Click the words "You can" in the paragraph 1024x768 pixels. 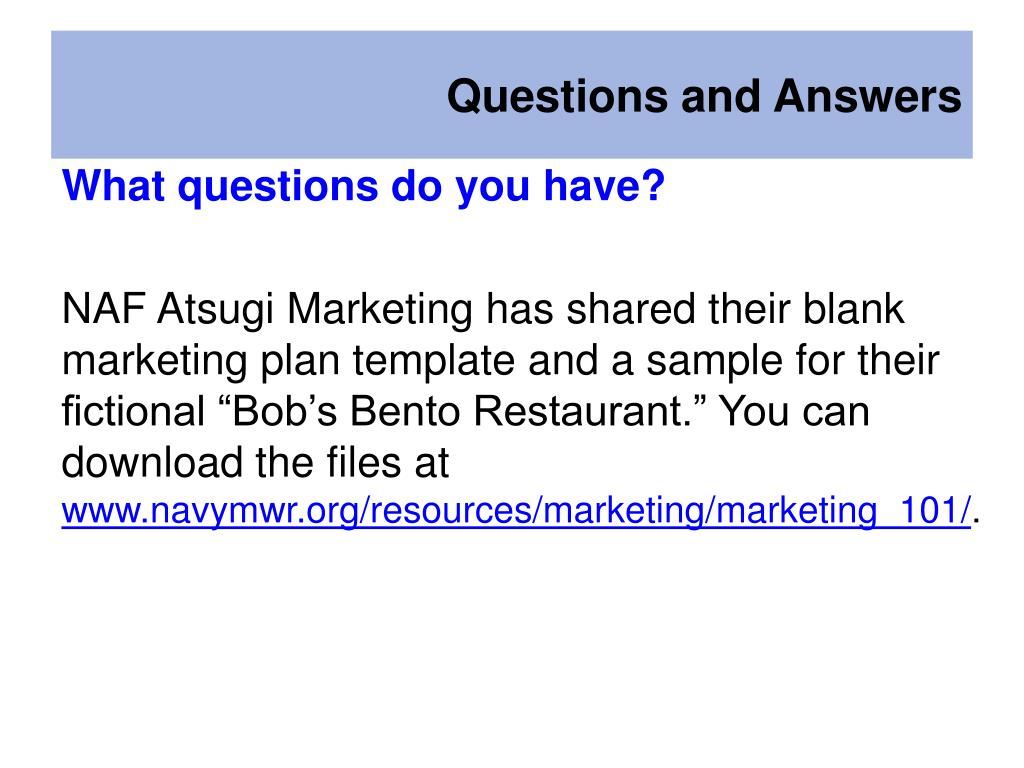[x=795, y=412]
